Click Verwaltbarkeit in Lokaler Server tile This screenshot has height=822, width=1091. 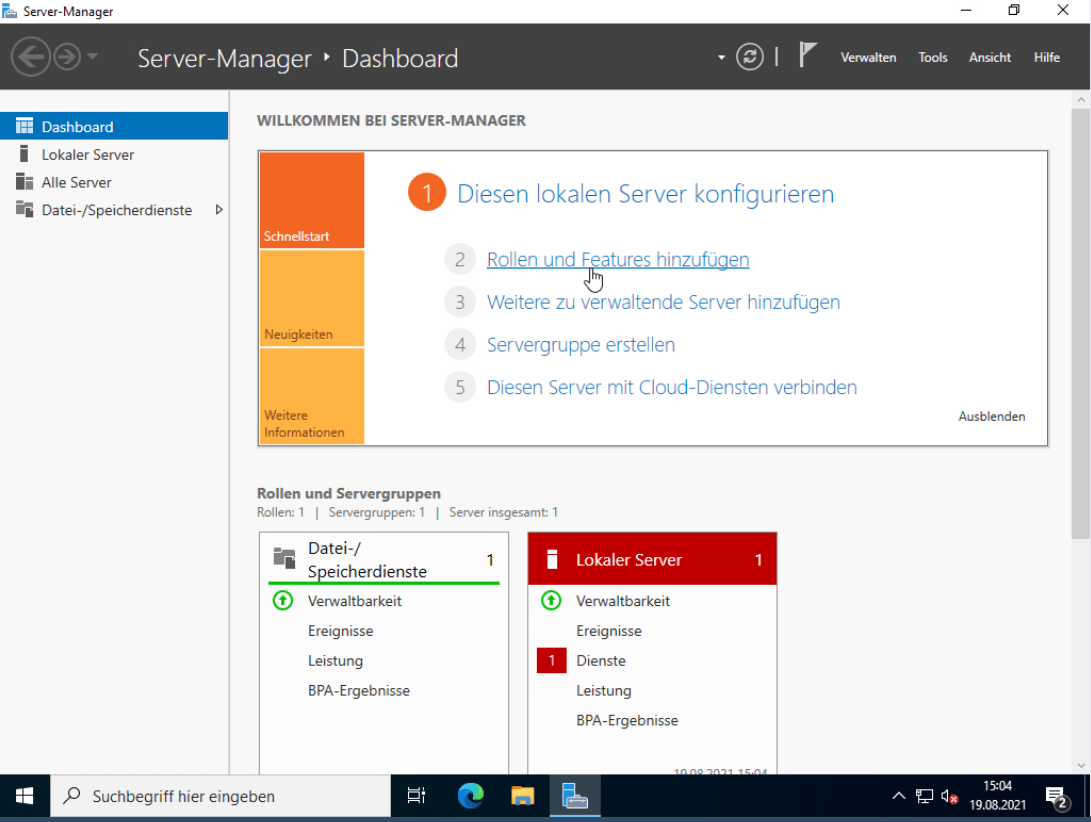click(x=623, y=601)
